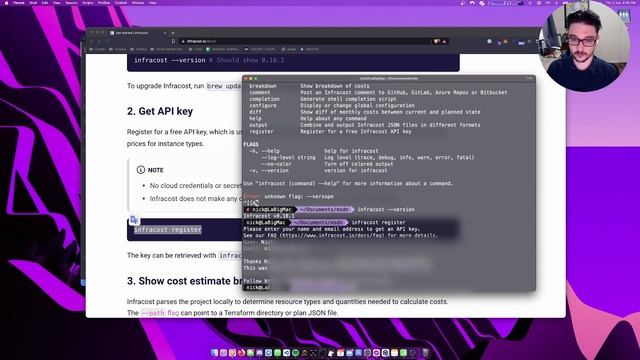Open the Edit menu in menu bar
The height and width of the screenshot is (360, 640).
[45, 2]
